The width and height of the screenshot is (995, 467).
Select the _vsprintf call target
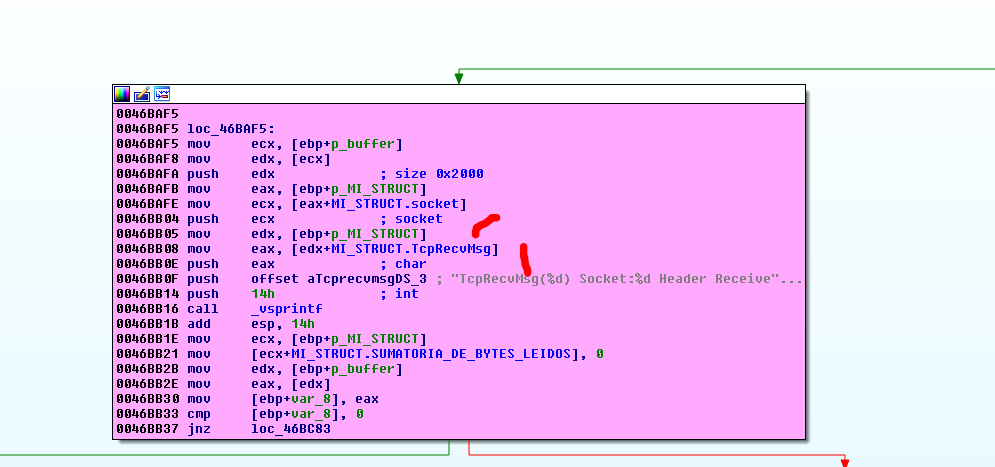pos(287,309)
